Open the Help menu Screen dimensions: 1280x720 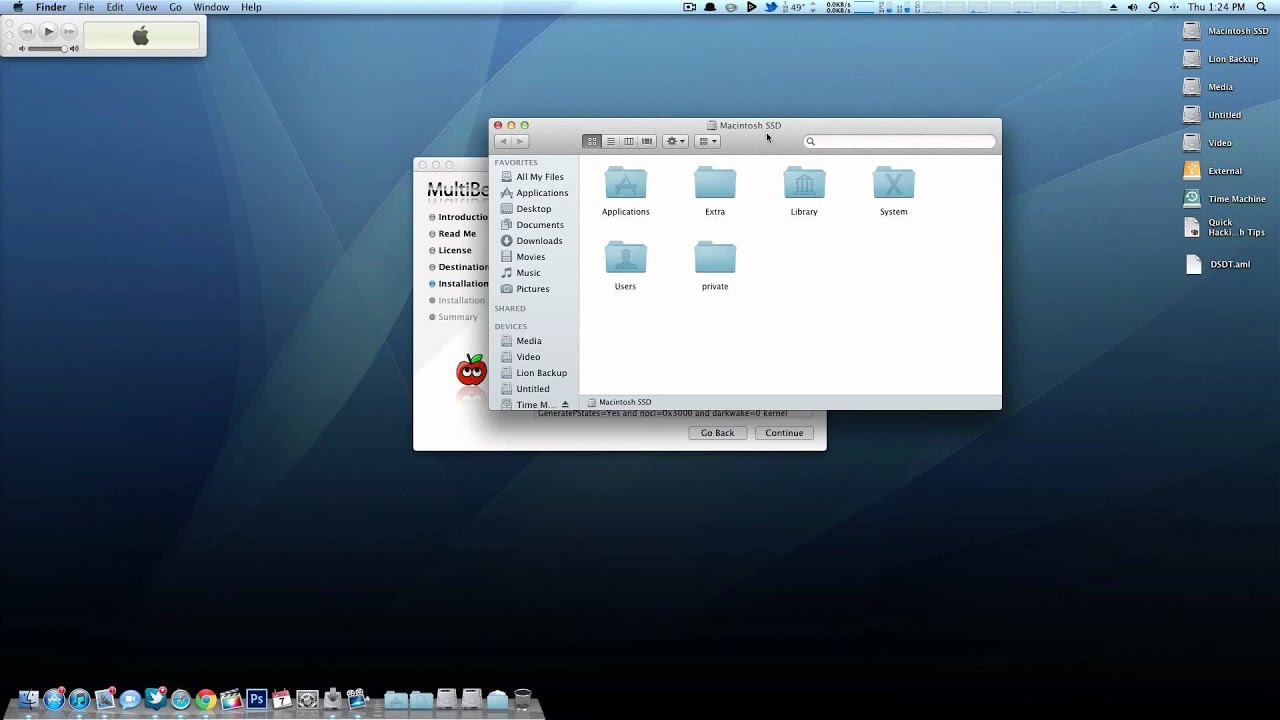[x=251, y=7]
